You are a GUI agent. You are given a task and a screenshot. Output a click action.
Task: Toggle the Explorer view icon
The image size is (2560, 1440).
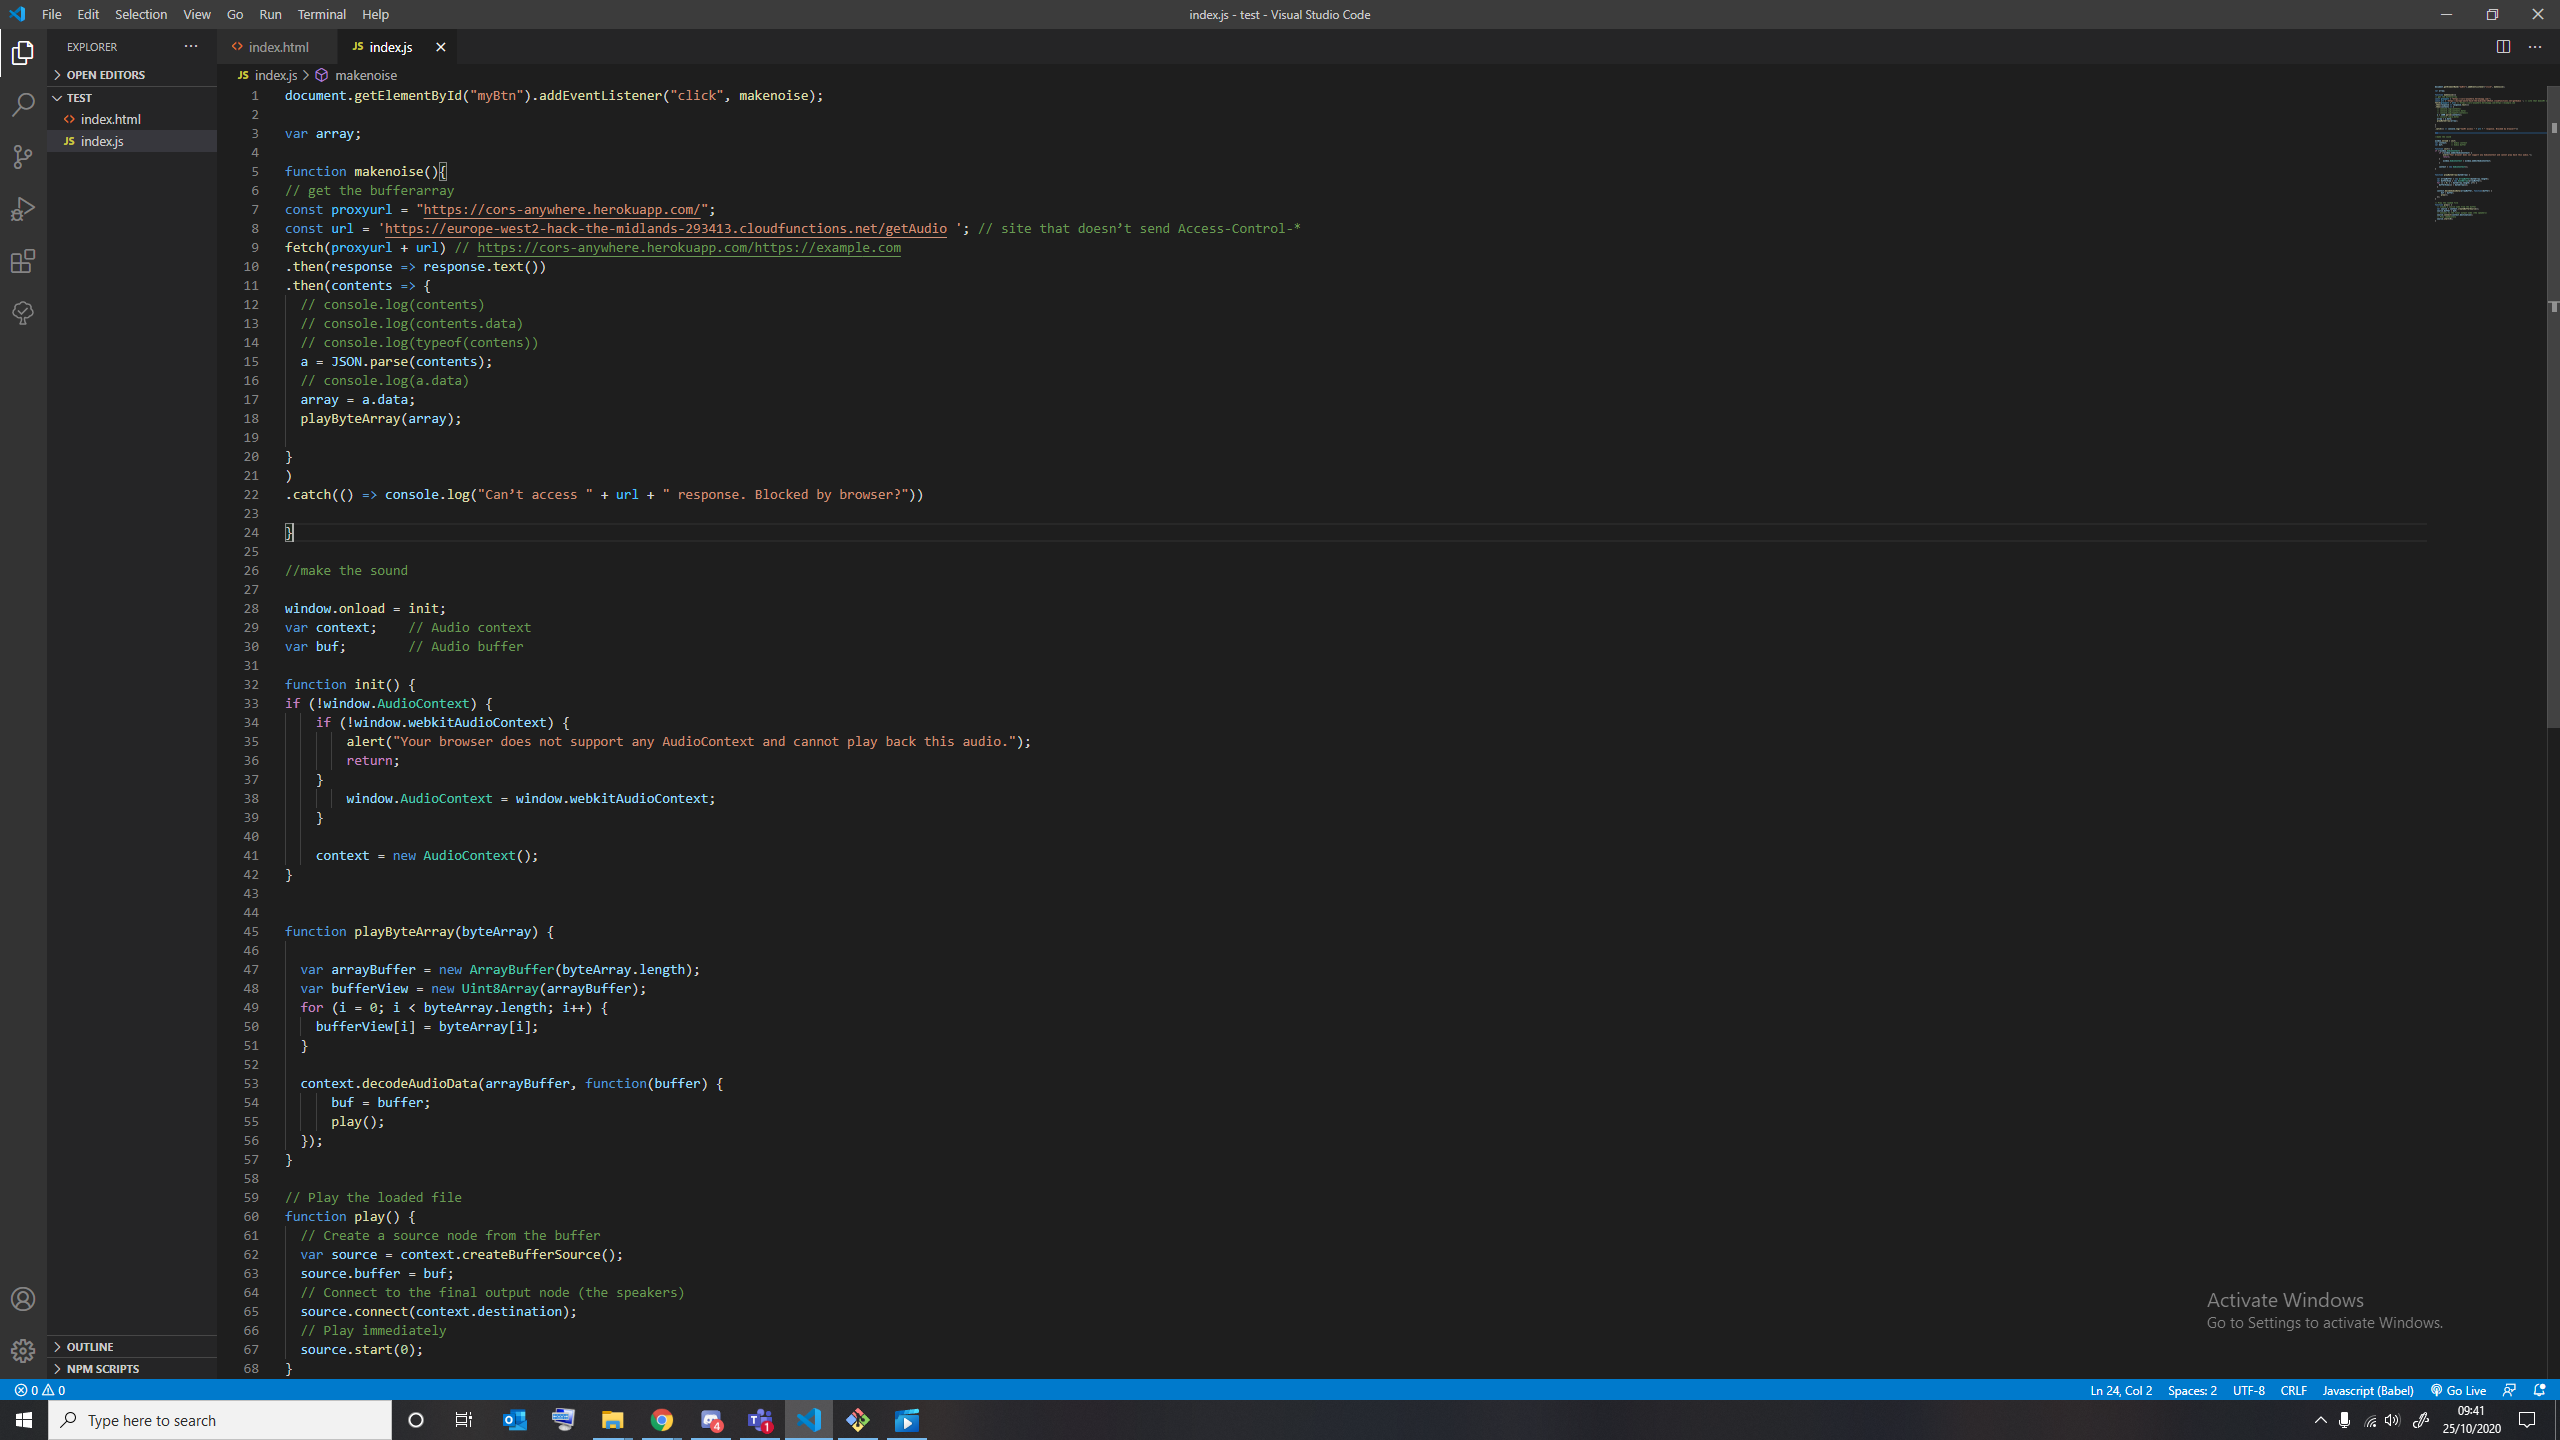click(23, 53)
